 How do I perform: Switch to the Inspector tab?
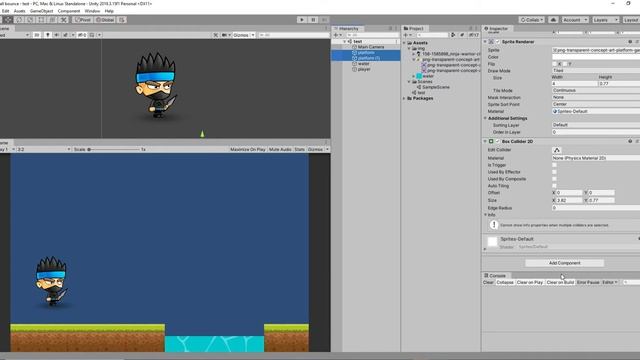click(496, 28)
